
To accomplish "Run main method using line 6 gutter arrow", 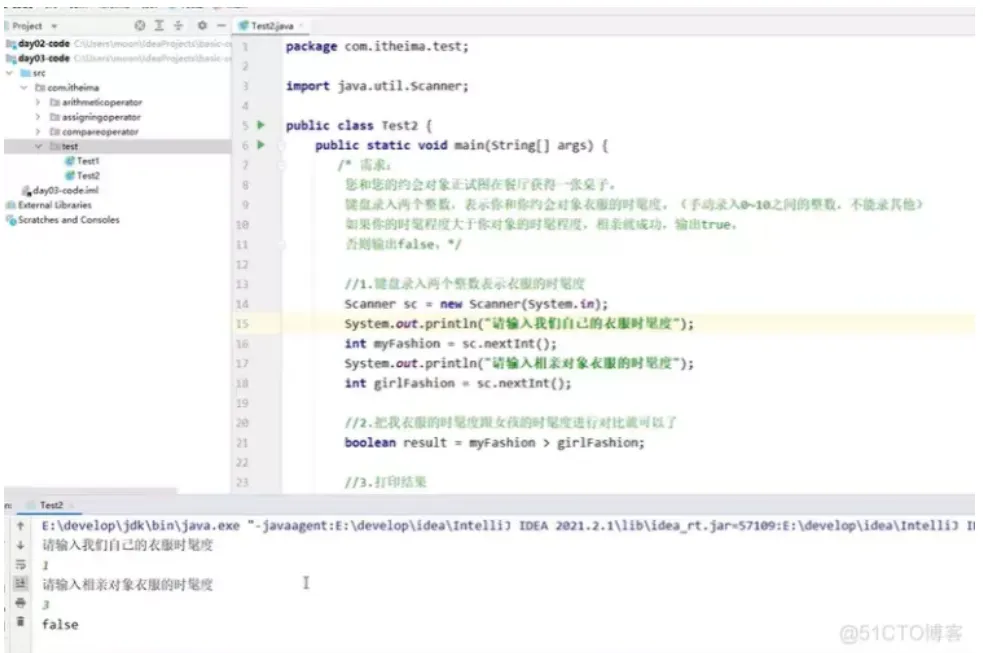I will click(x=261, y=145).
